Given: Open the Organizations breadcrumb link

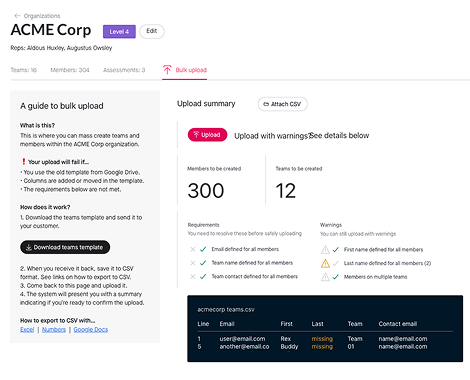Looking at the screenshot, I should pyautogui.click(x=42, y=16).
